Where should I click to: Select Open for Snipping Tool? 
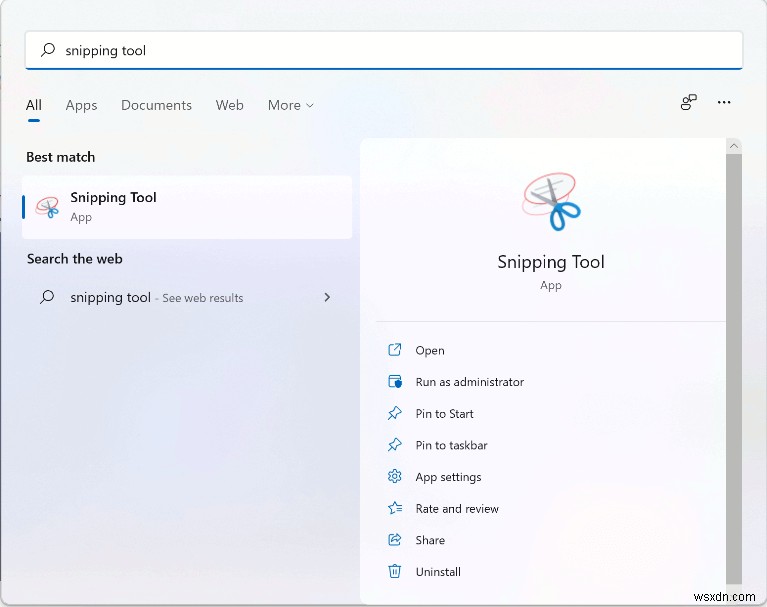point(430,350)
